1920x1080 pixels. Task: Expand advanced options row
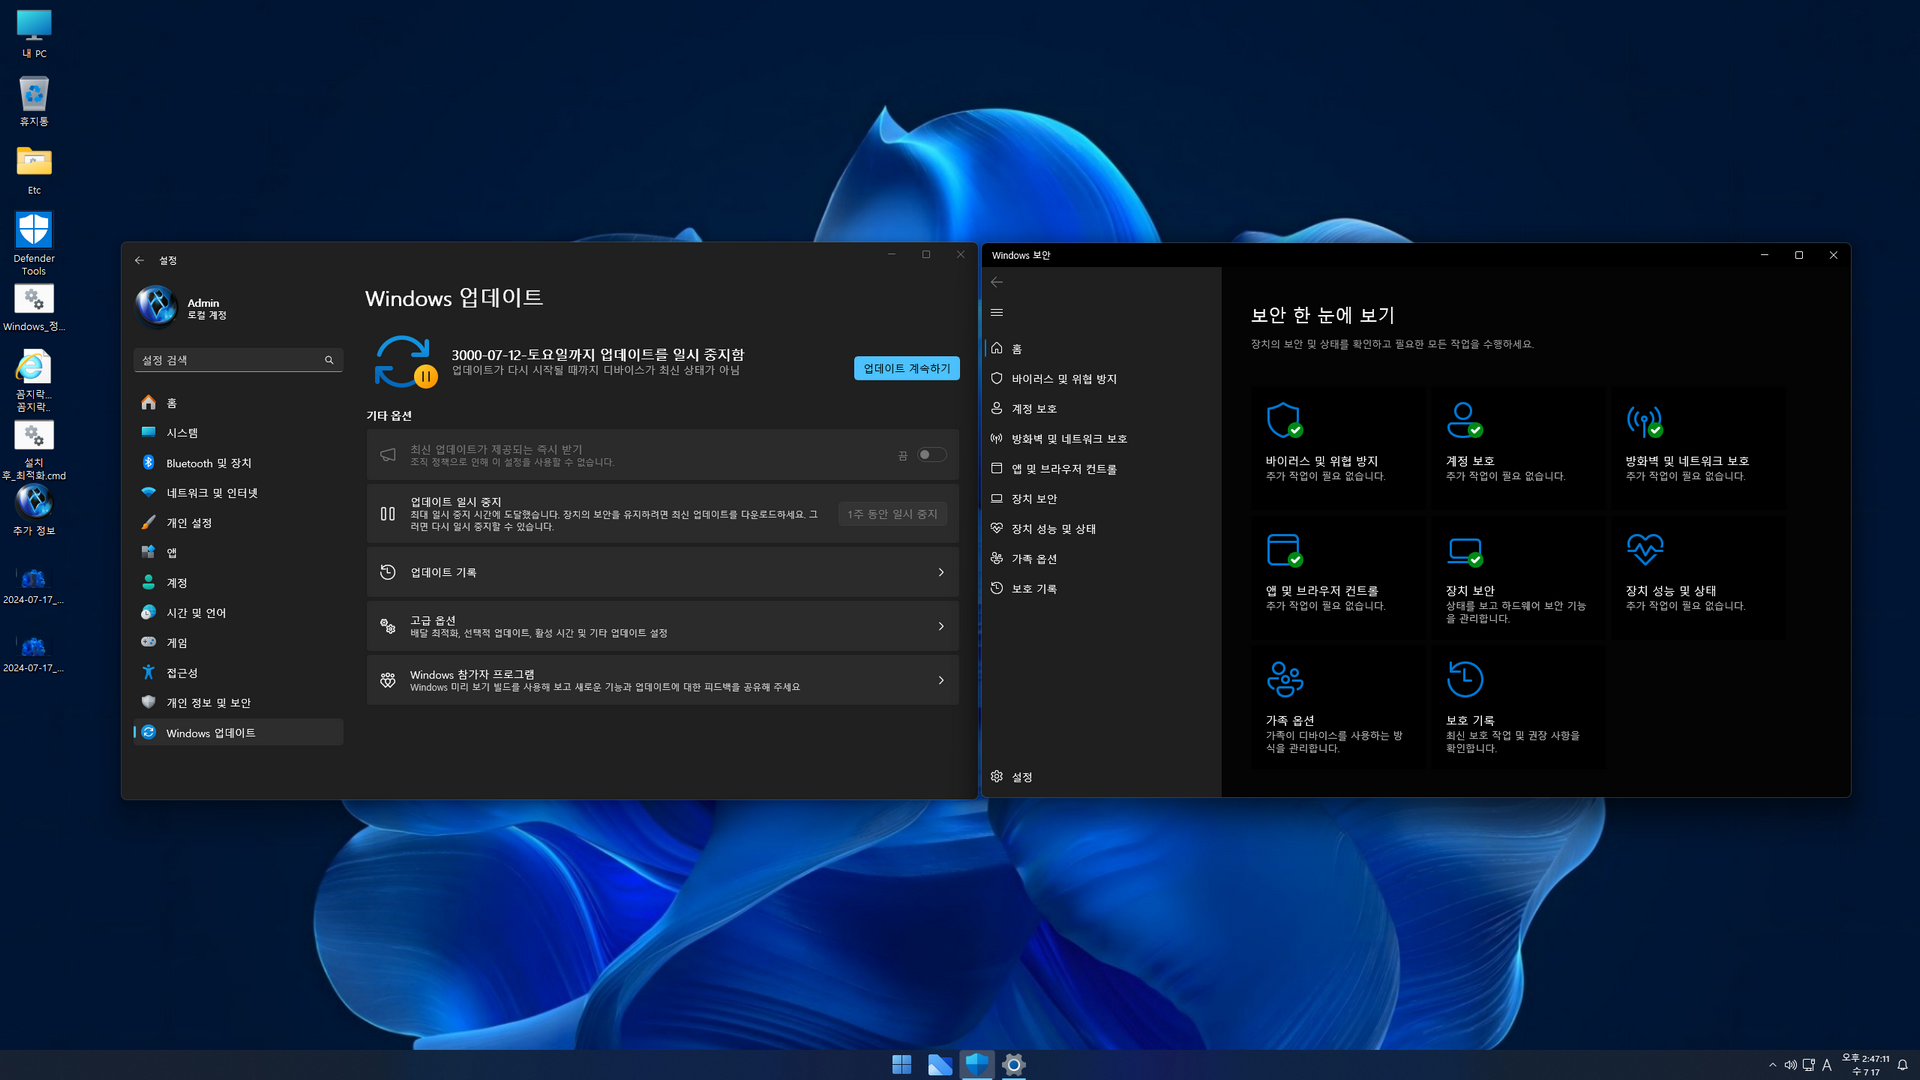coord(662,626)
